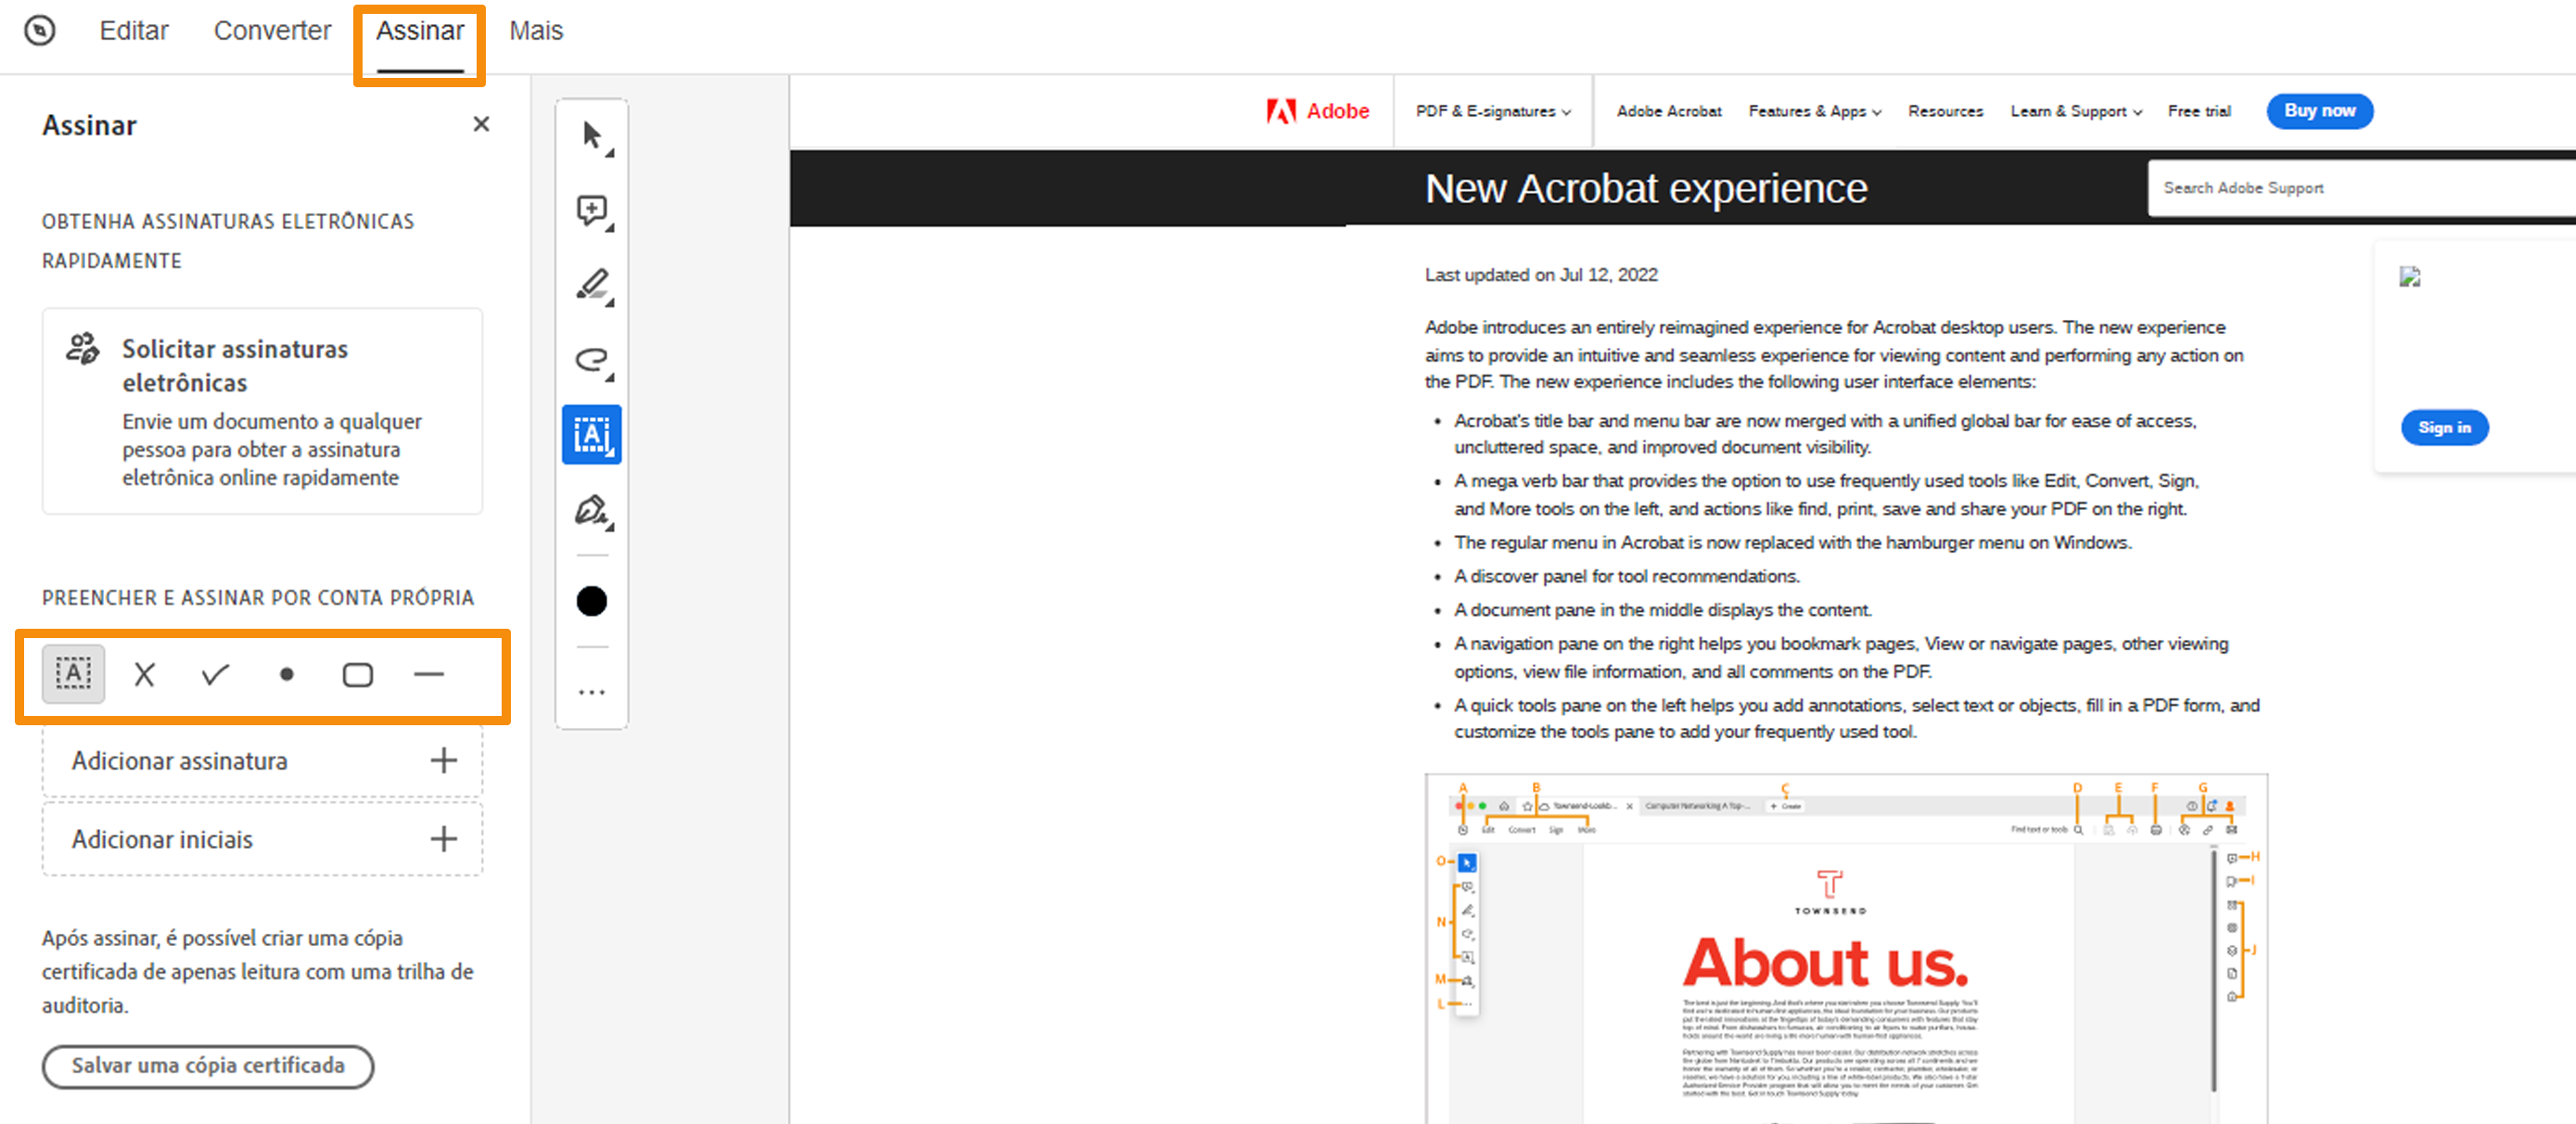Expand Adicionar assinatura with plus
The width and height of the screenshot is (2576, 1124).
point(443,761)
